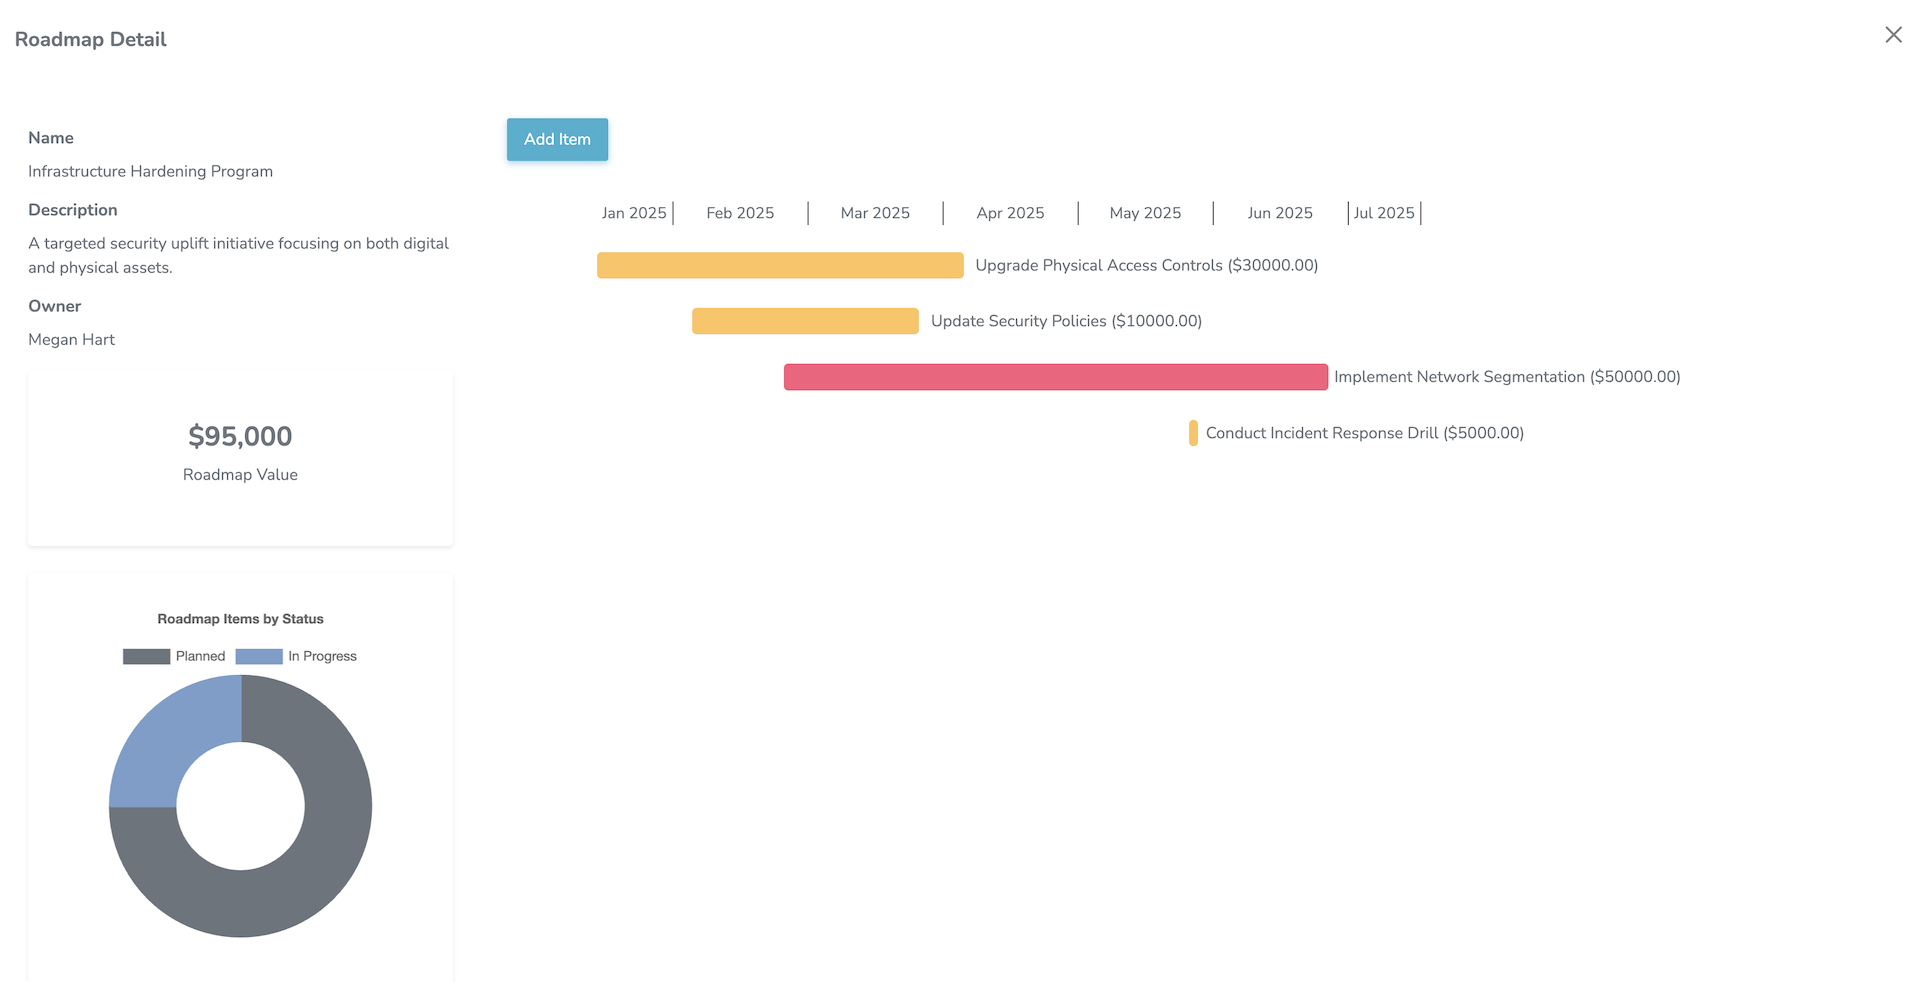The image size is (1920, 1004).
Task: Click the blue In Progress legend swatch
Action: pyautogui.click(x=259, y=656)
